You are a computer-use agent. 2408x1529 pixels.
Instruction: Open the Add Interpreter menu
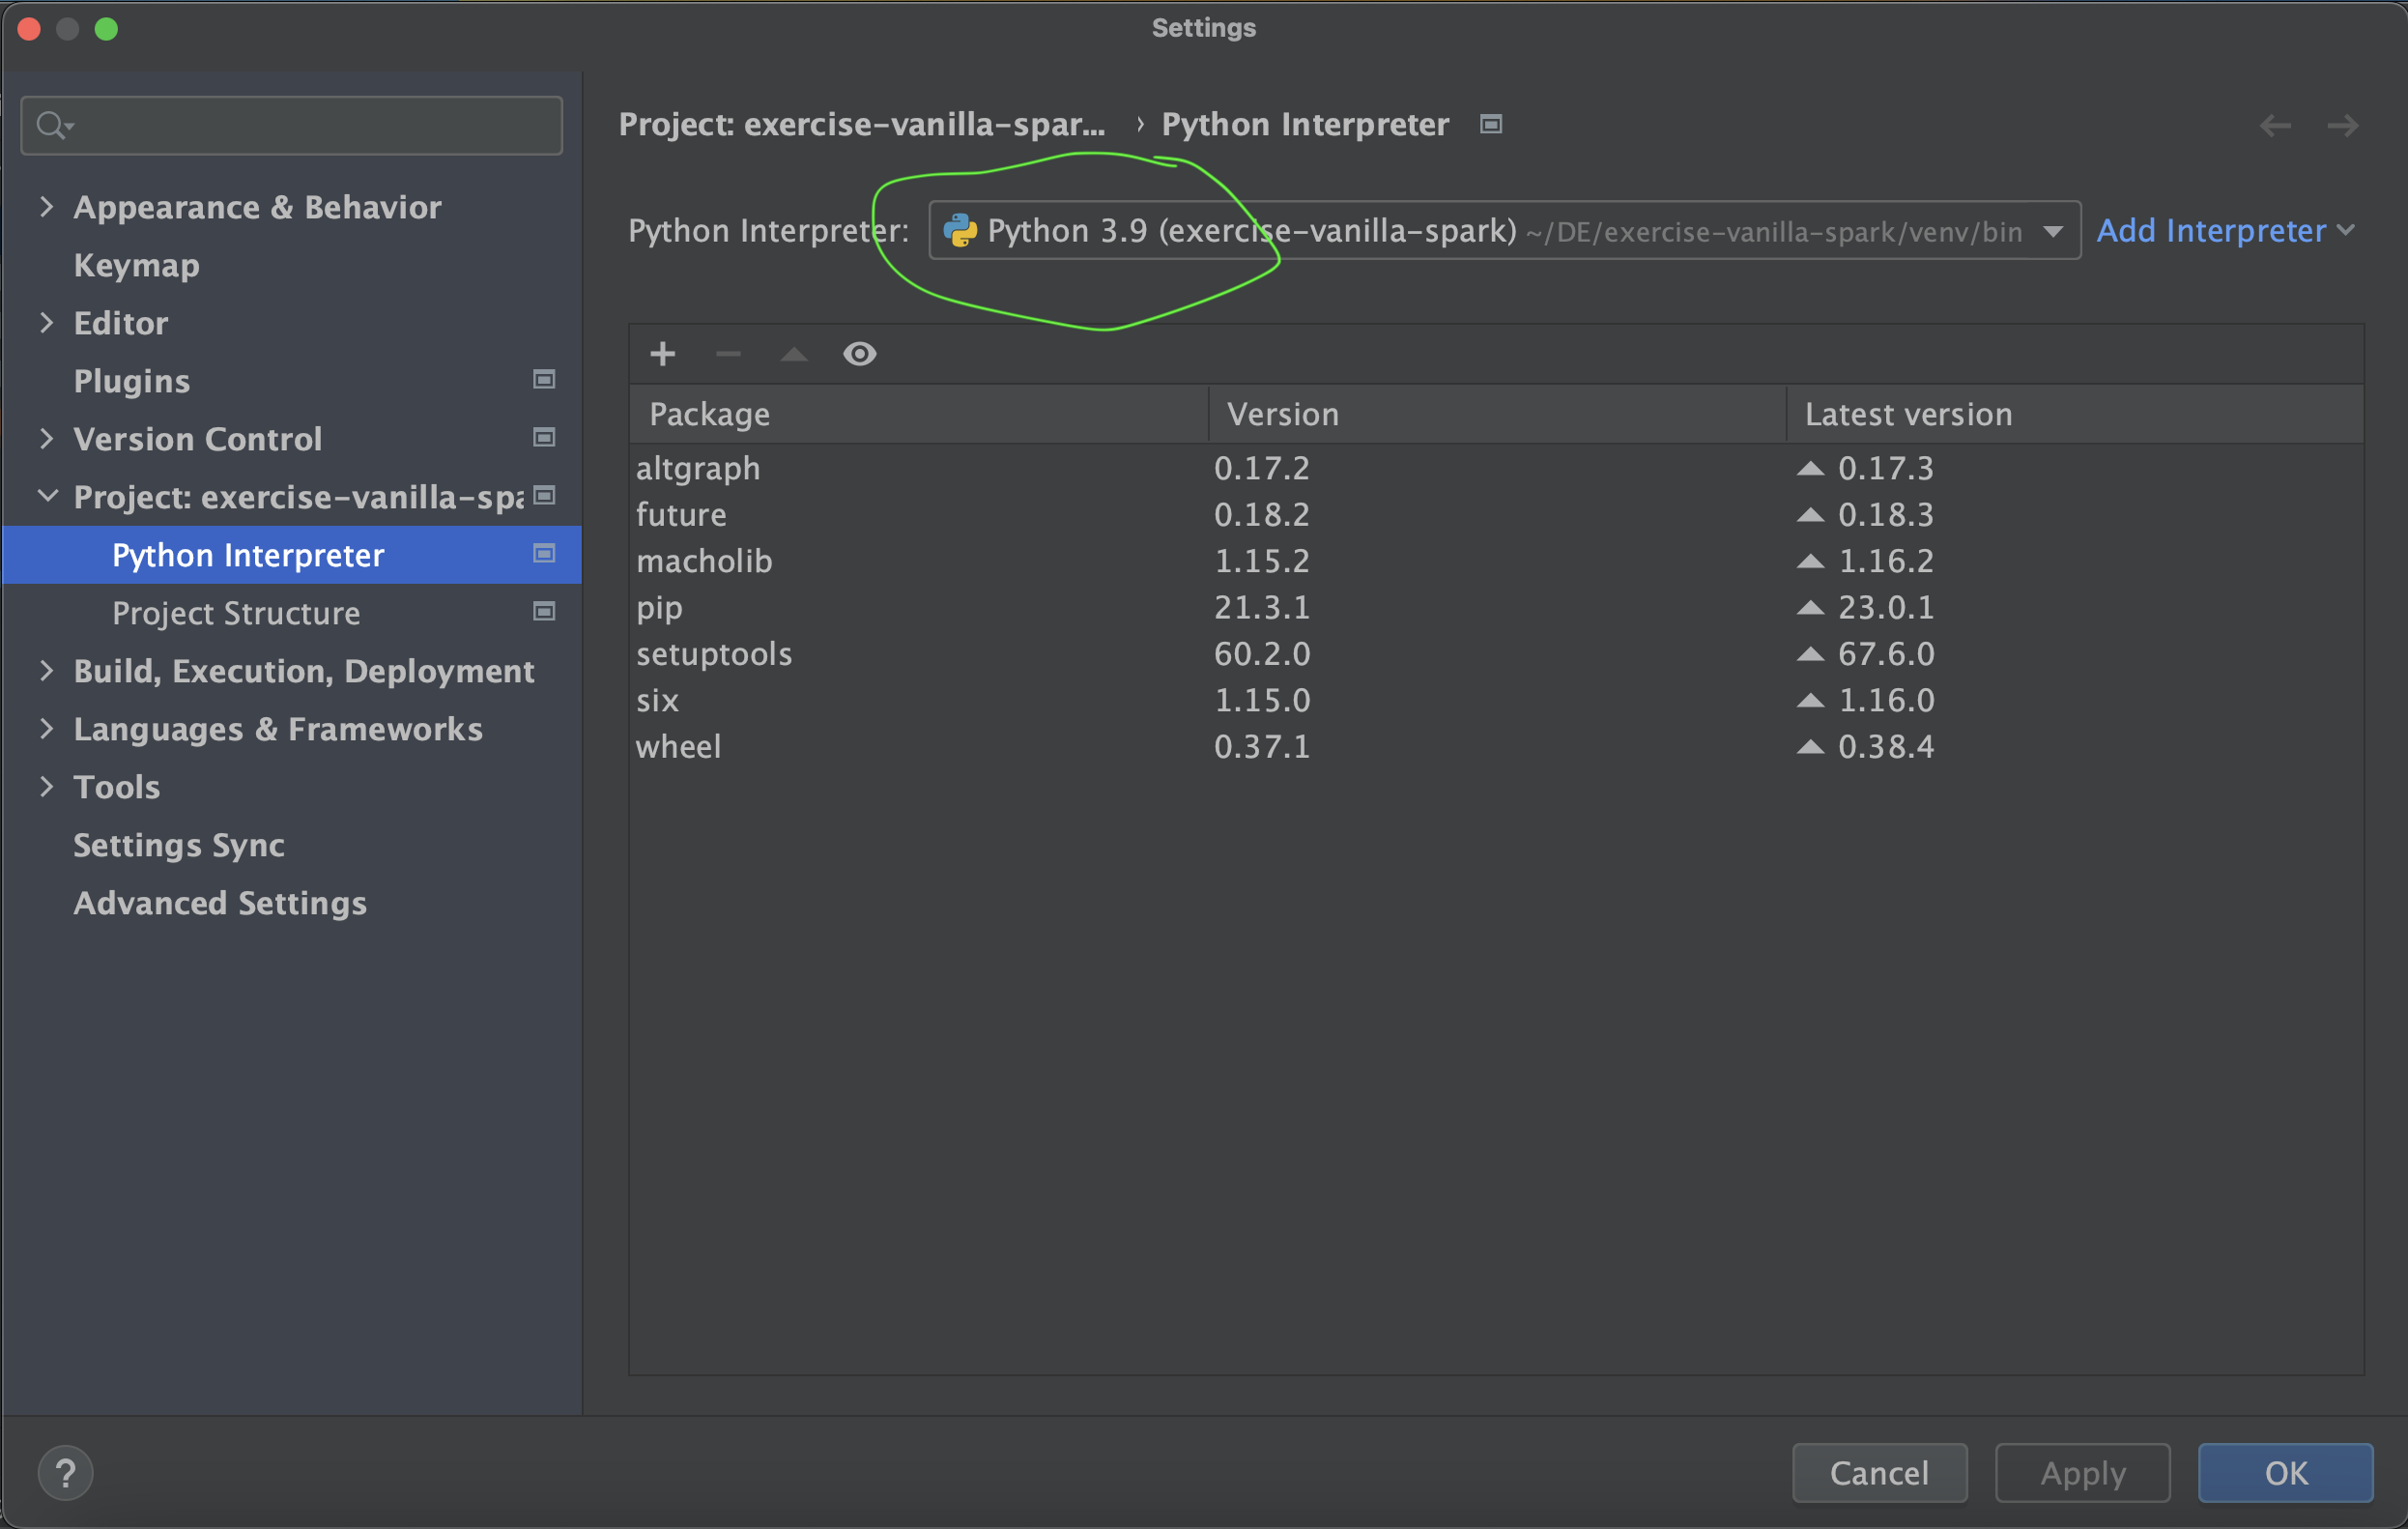pos(2224,231)
